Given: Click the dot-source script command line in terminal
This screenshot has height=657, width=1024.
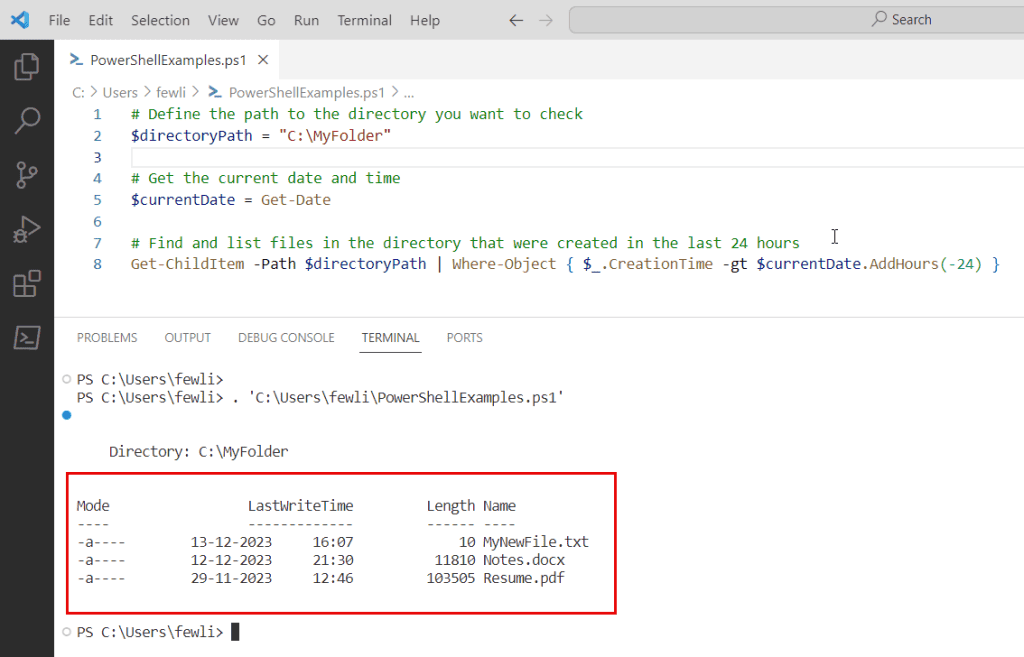Looking at the screenshot, I should pos(320,398).
